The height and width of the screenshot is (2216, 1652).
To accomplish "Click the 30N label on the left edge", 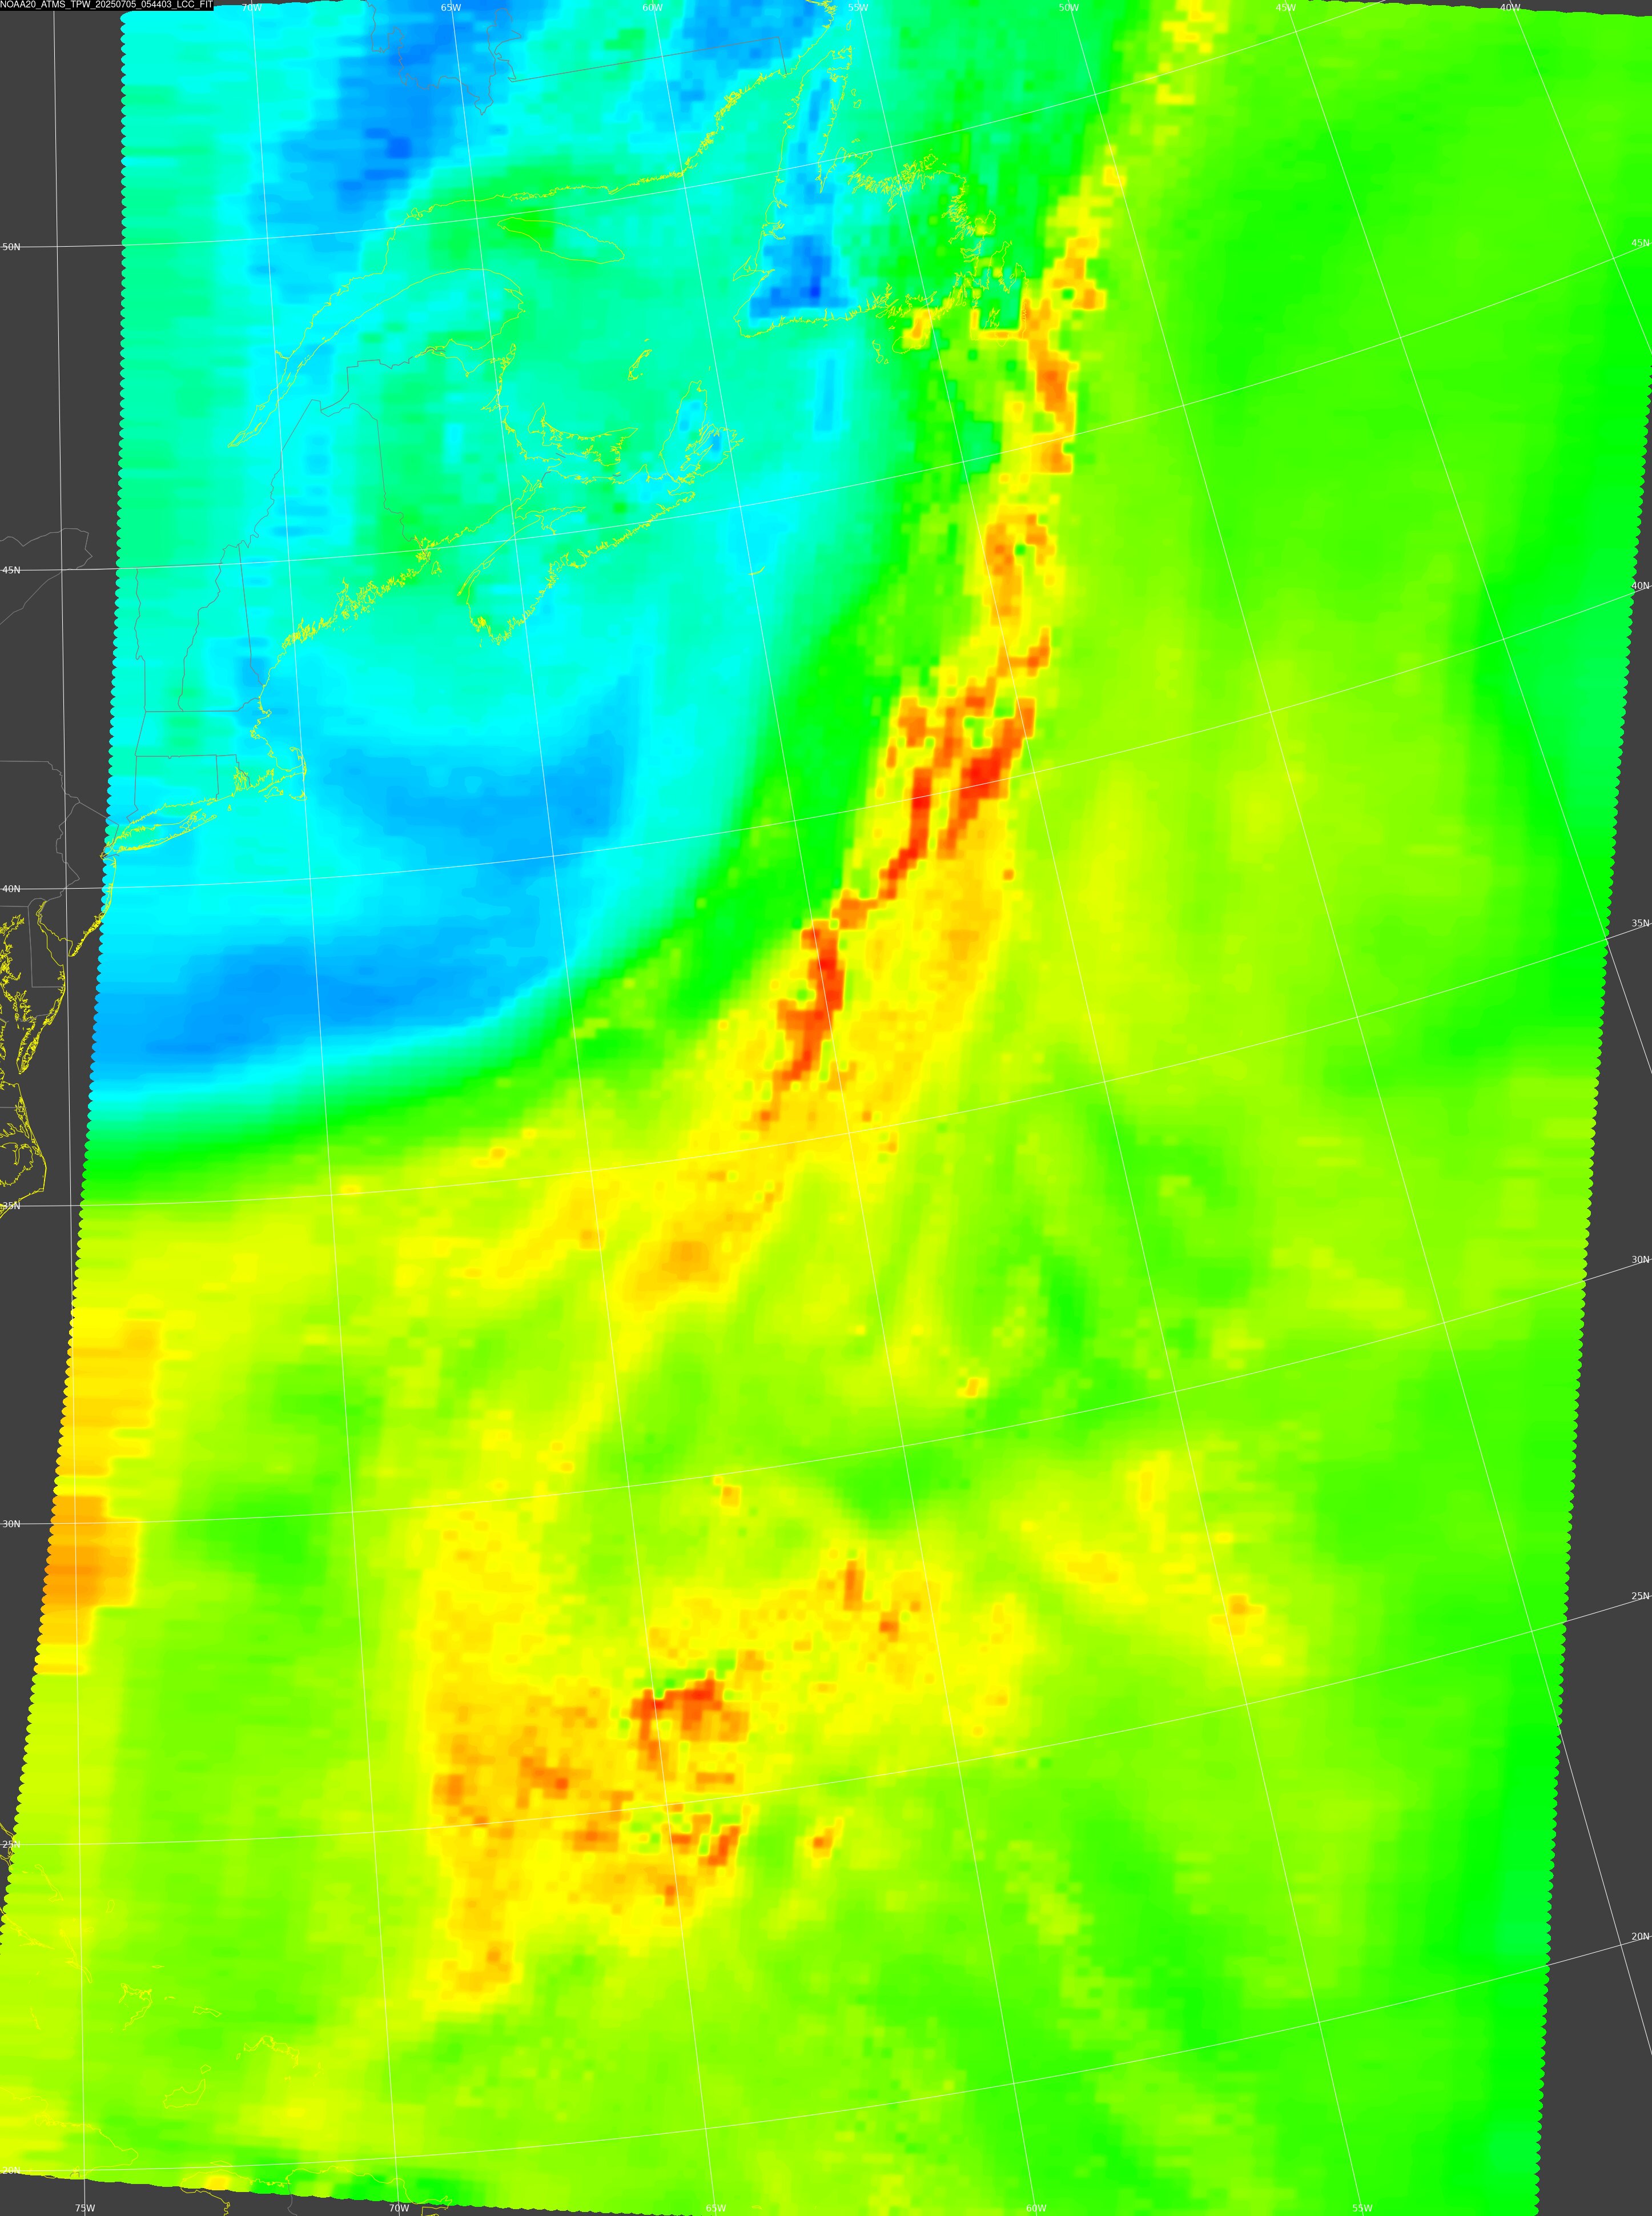I will point(11,1524).
